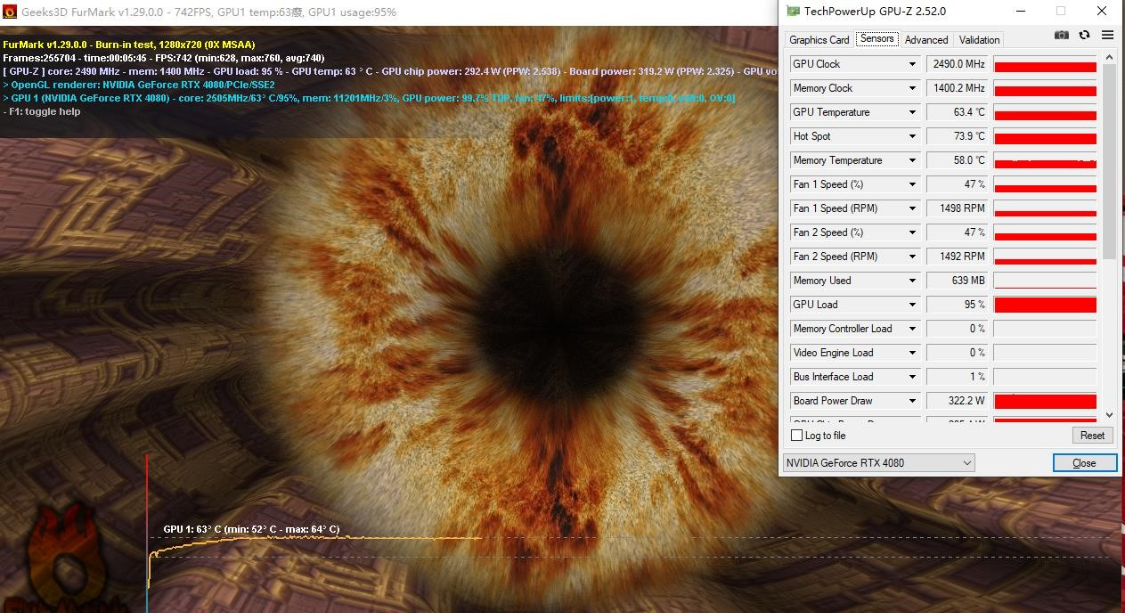The width and height of the screenshot is (1125, 613).
Task: Open the Memory Clock sensor dropdown
Action: click(912, 88)
